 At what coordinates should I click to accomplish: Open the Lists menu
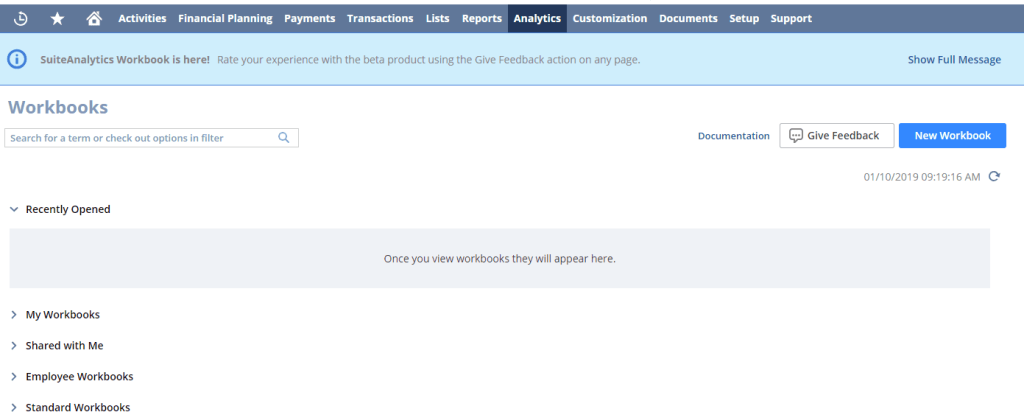438,19
